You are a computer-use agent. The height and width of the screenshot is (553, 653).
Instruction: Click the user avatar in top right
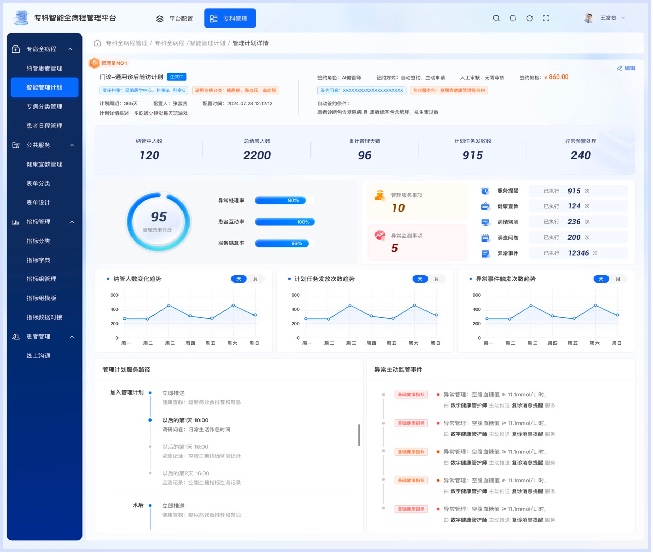[589, 18]
